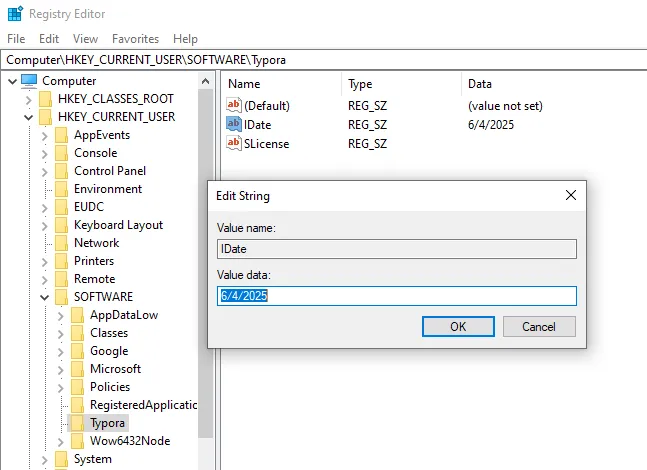Click the Value data input field
The height and width of the screenshot is (470, 647).
point(397,296)
